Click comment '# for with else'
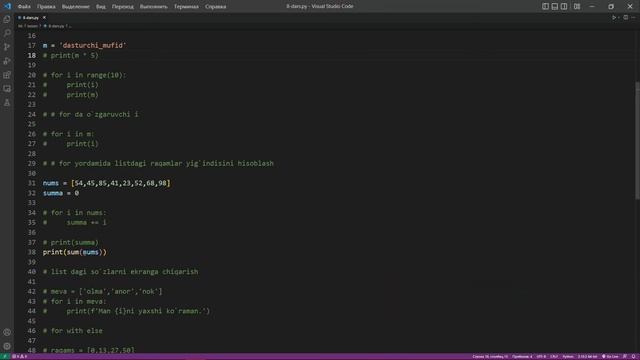640x360 pixels. (x=73, y=331)
